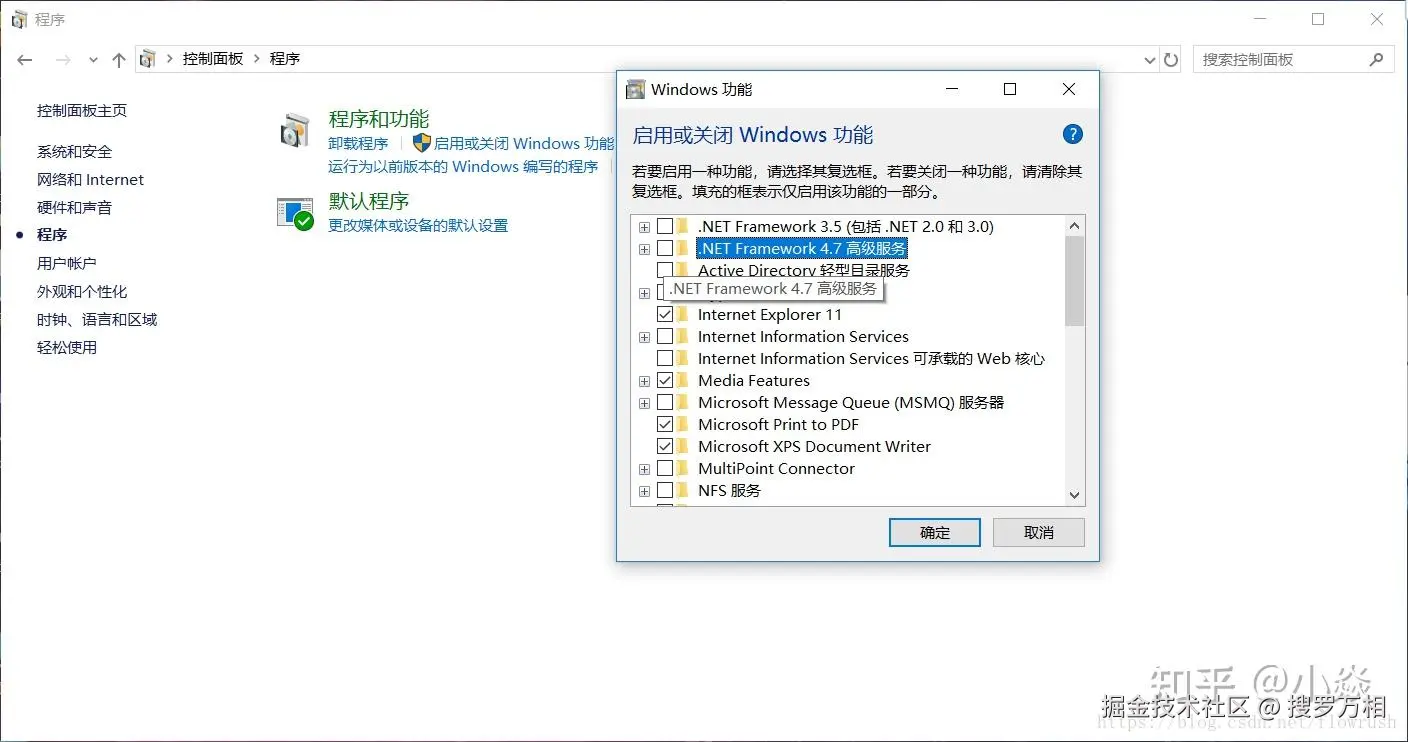The height and width of the screenshot is (742, 1408).
Task: Check the .NET Framework 4.7 高级服务 checkbox
Action: point(665,249)
